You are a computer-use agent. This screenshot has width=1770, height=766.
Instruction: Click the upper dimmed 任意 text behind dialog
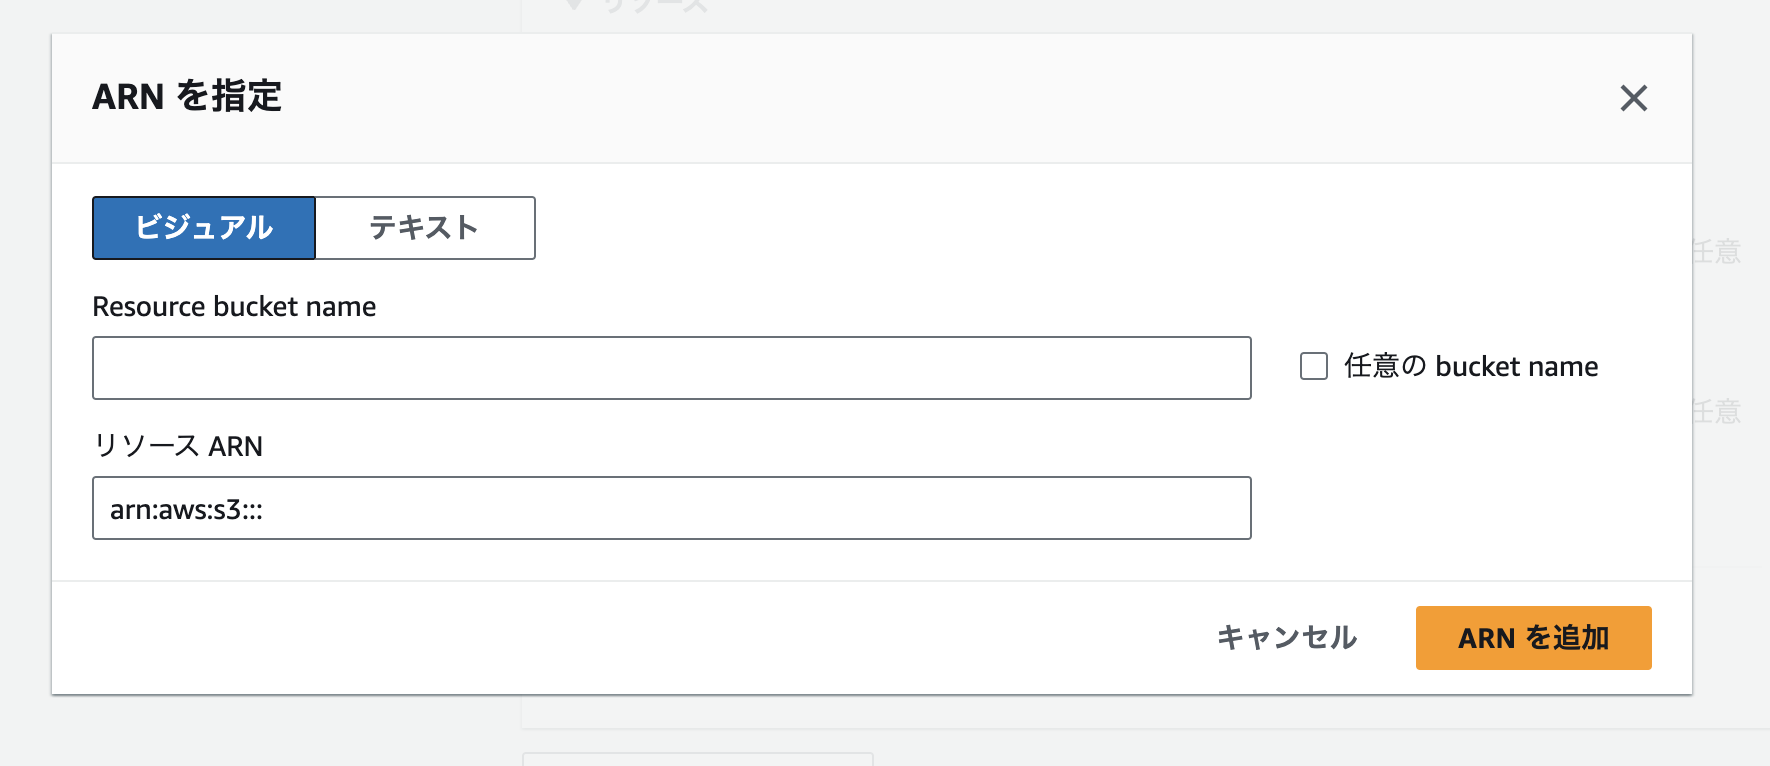[1717, 251]
